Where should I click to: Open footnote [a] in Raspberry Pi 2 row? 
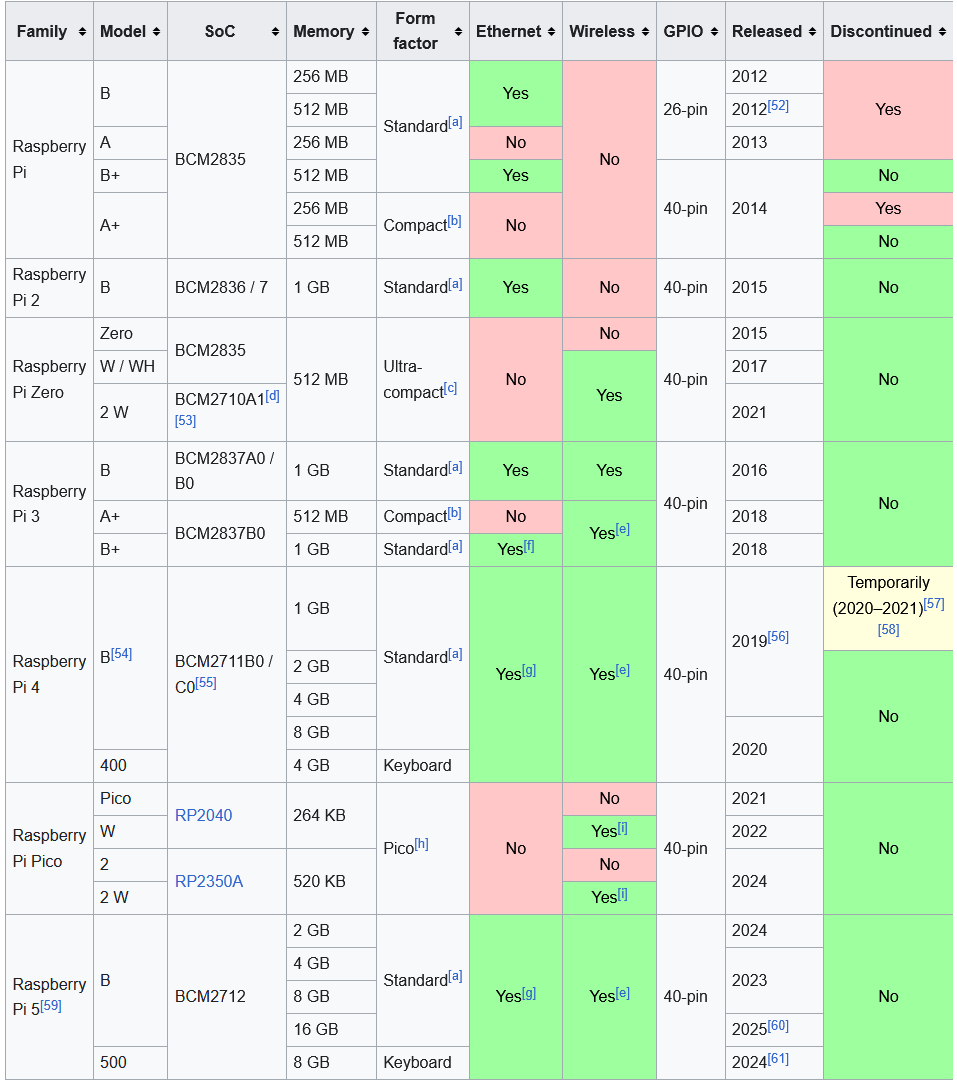pyautogui.click(x=455, y=283)
